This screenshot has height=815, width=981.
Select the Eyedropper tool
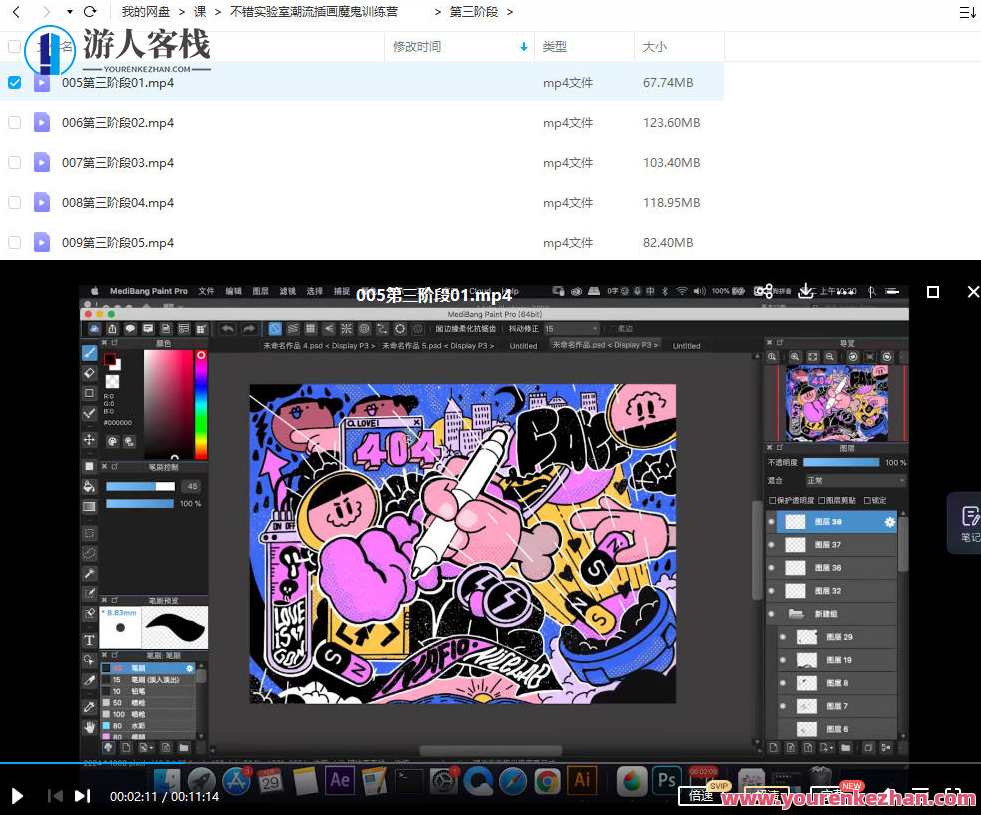point(89,706)
